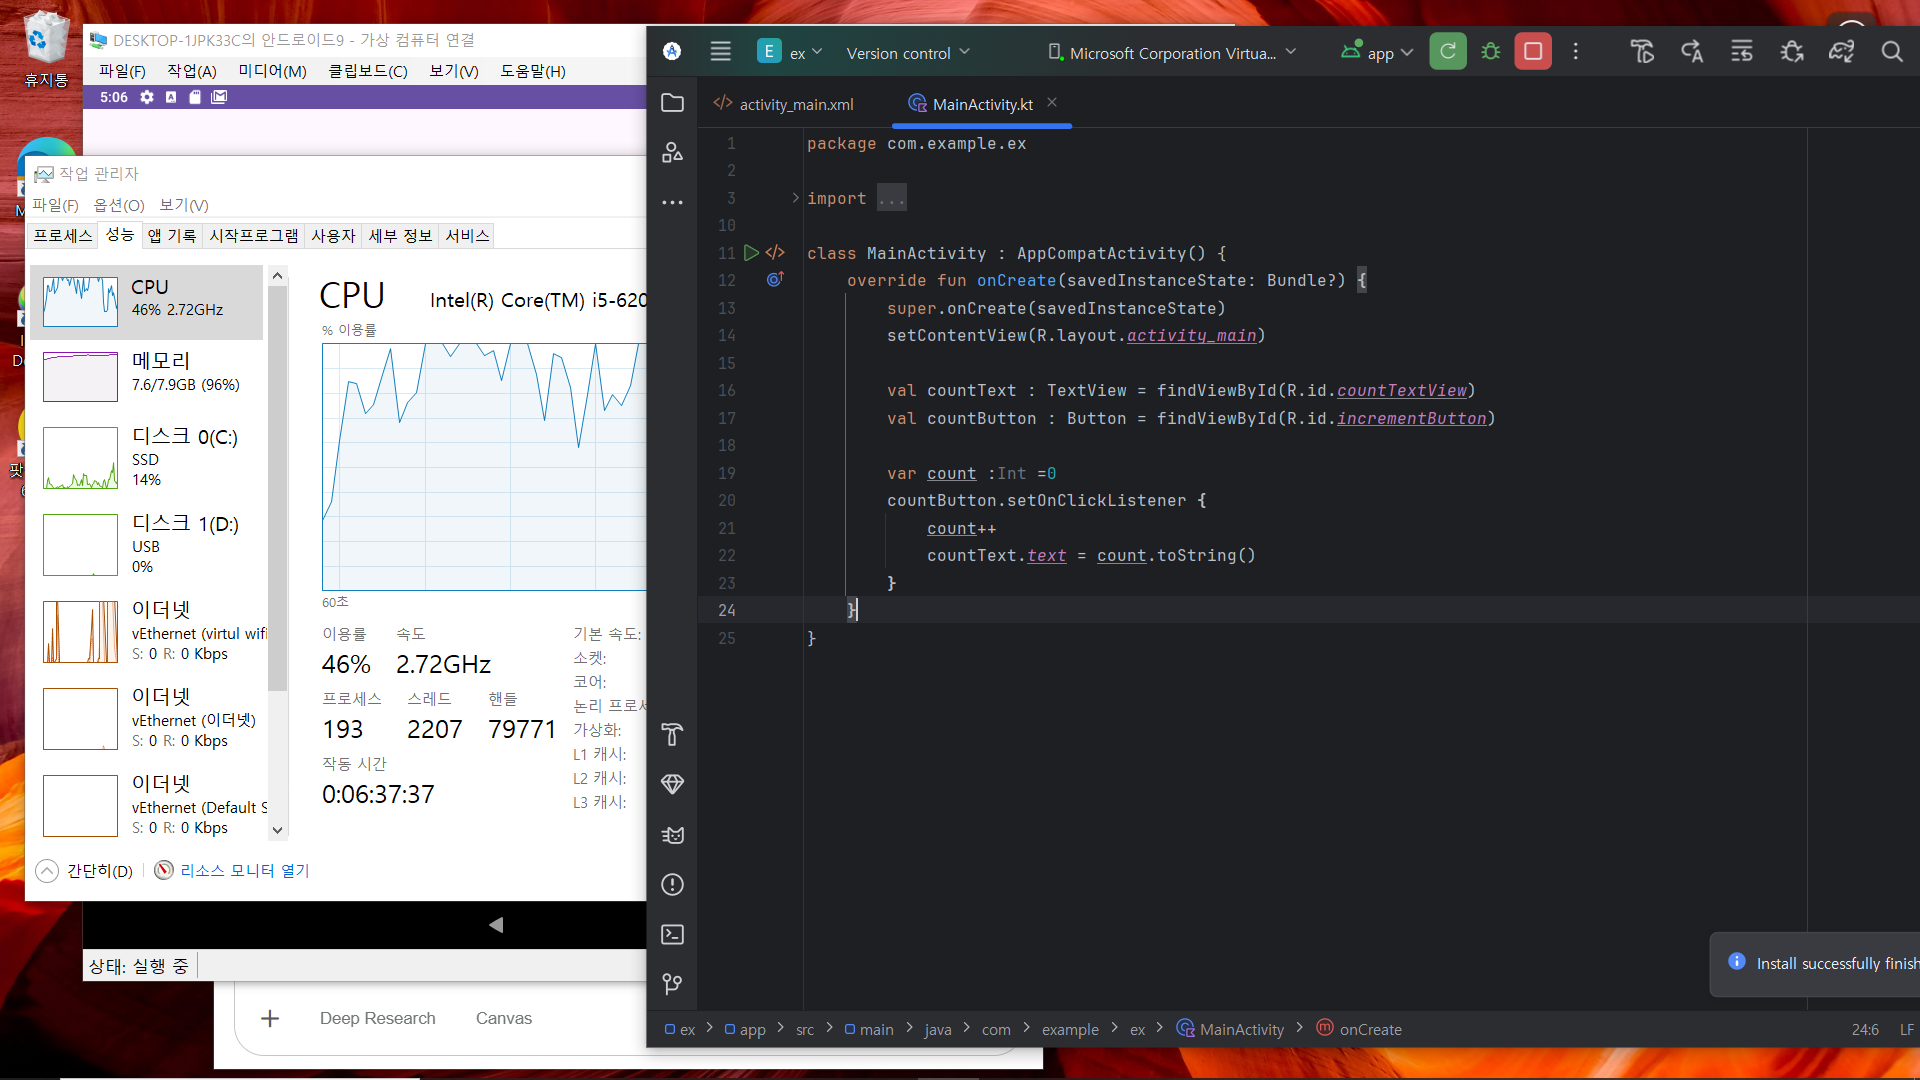Viewport: 1920px width, 1080px height.
Task: Open the Build hammer tool window
Action: coord(672,735)
